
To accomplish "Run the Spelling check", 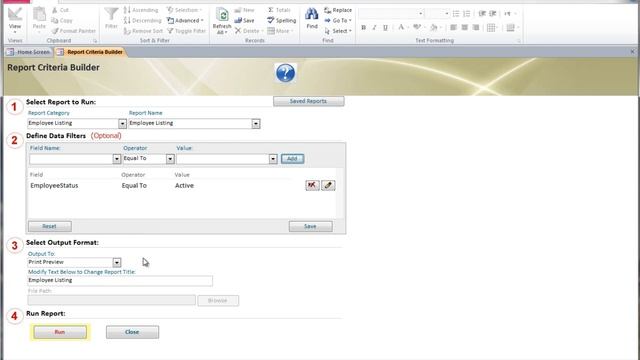I will click(x=282, y=20).
